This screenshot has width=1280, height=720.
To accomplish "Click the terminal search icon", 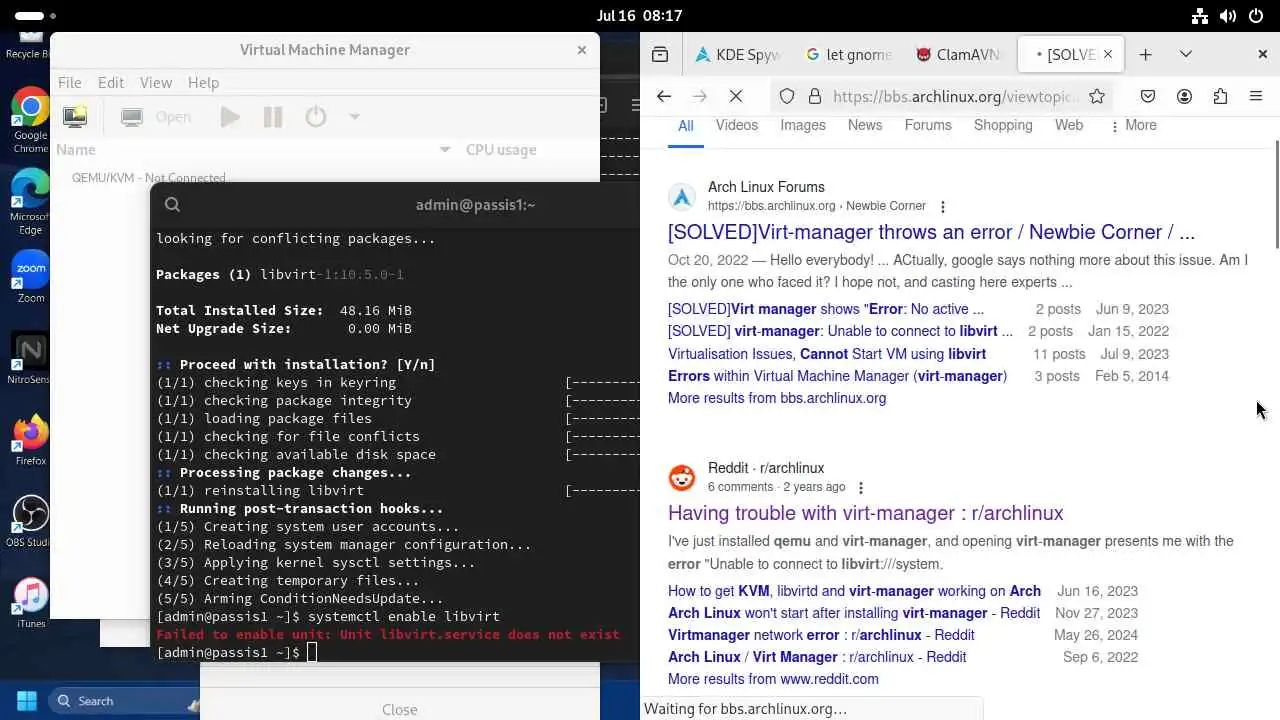I will pos(172,204).
